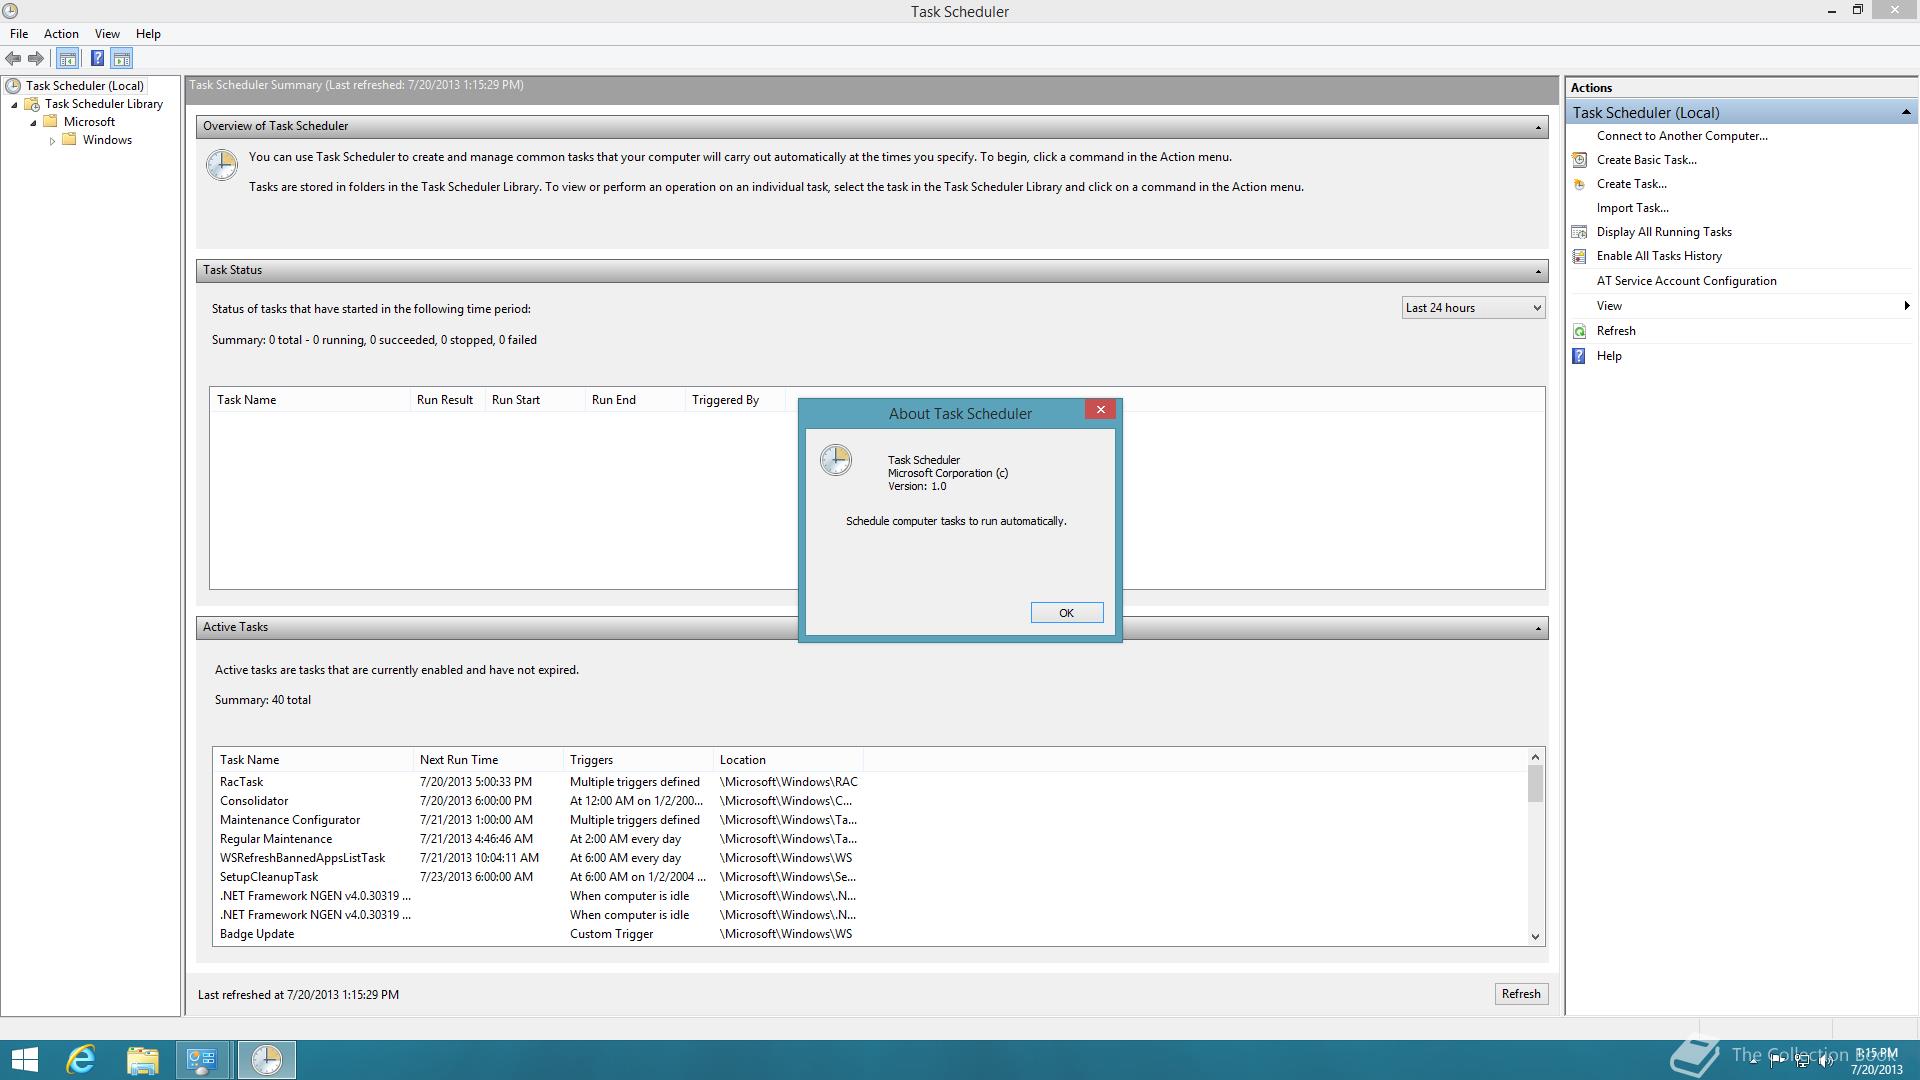Open File Explorer from taskbar
Screen dimensions: 1920x1080
(x=142, y=1060)
